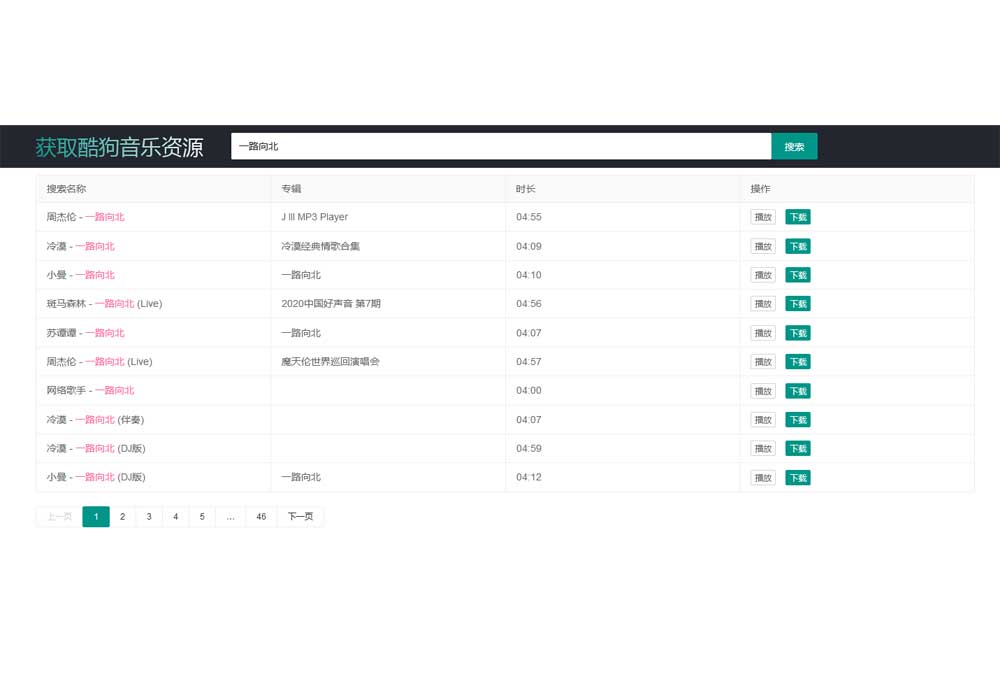Play 冷漠 - 一路向北 (DJ版)
This screenshot has height=693, width=1000.
click(x=763, y=449)
